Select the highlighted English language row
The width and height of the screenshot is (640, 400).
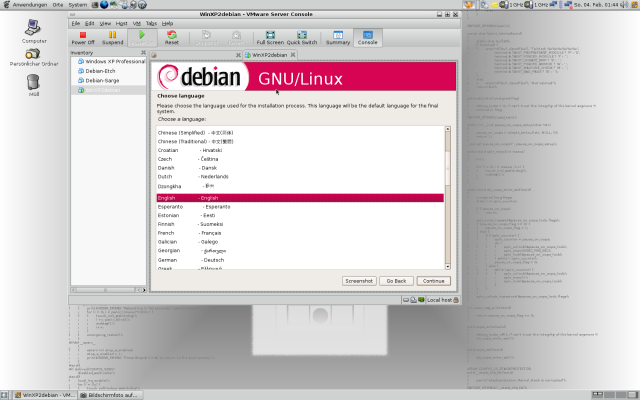coord(300,198)
